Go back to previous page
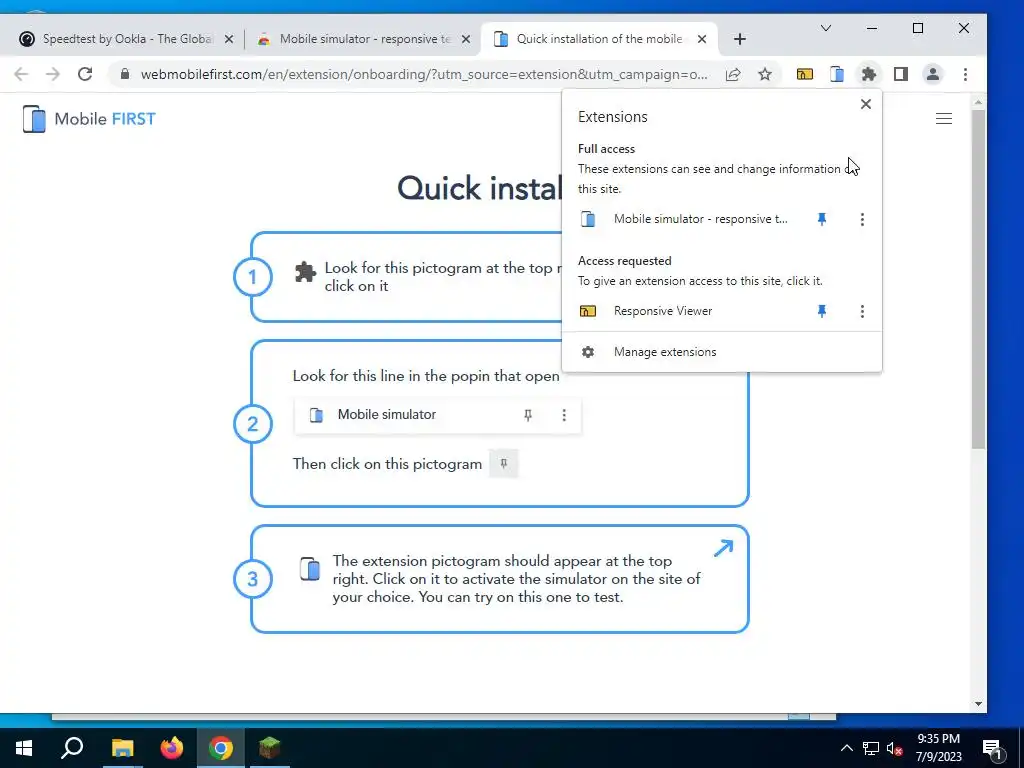The image size is (1024, 768). [x=22, y=74]
